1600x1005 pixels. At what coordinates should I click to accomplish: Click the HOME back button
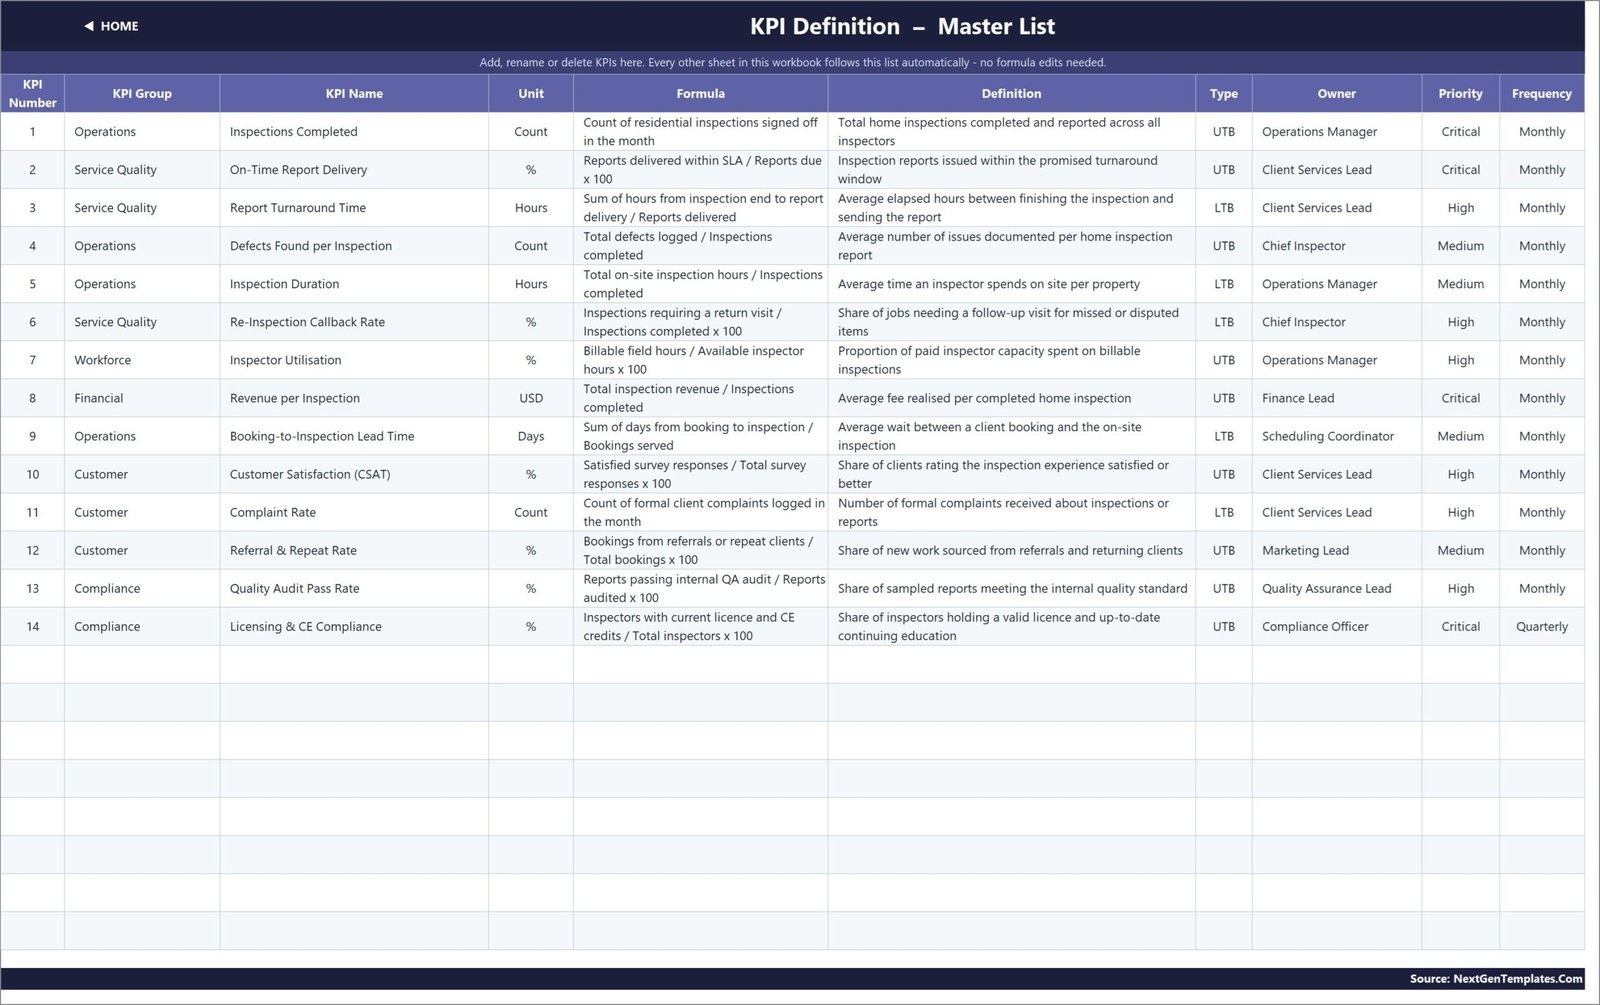pos(111,26)
